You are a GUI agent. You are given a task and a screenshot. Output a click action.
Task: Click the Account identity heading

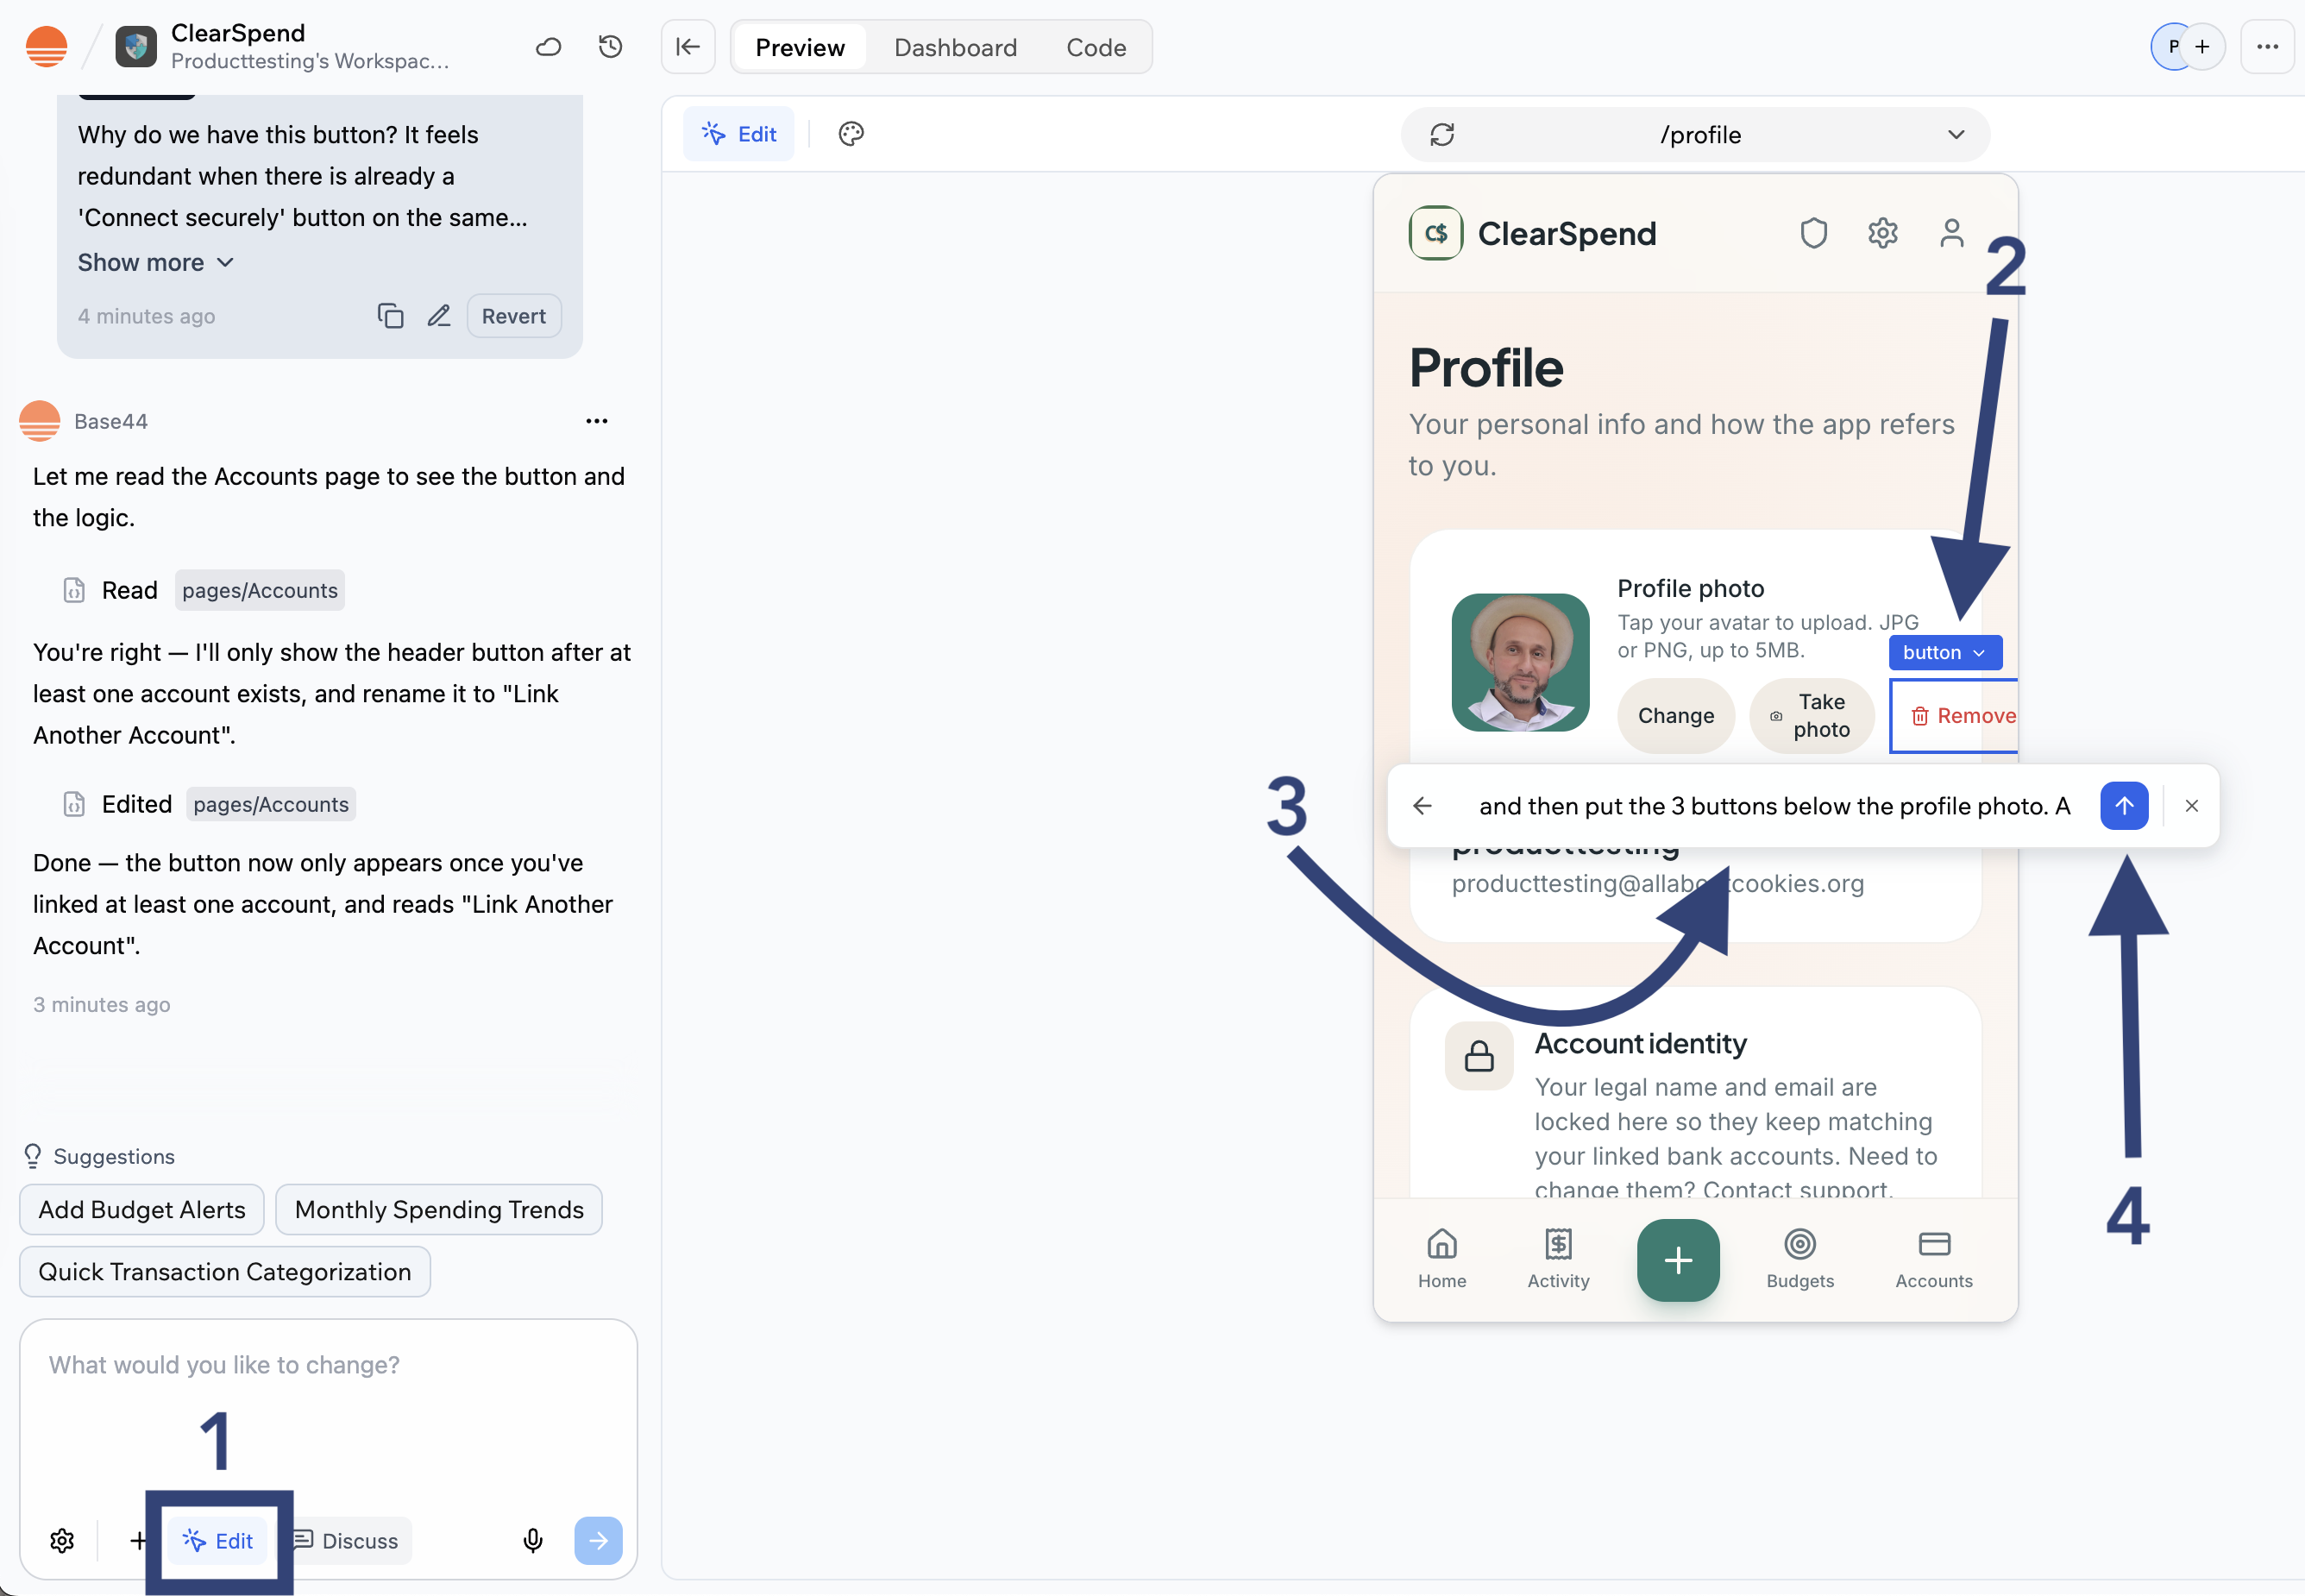1641,1044
